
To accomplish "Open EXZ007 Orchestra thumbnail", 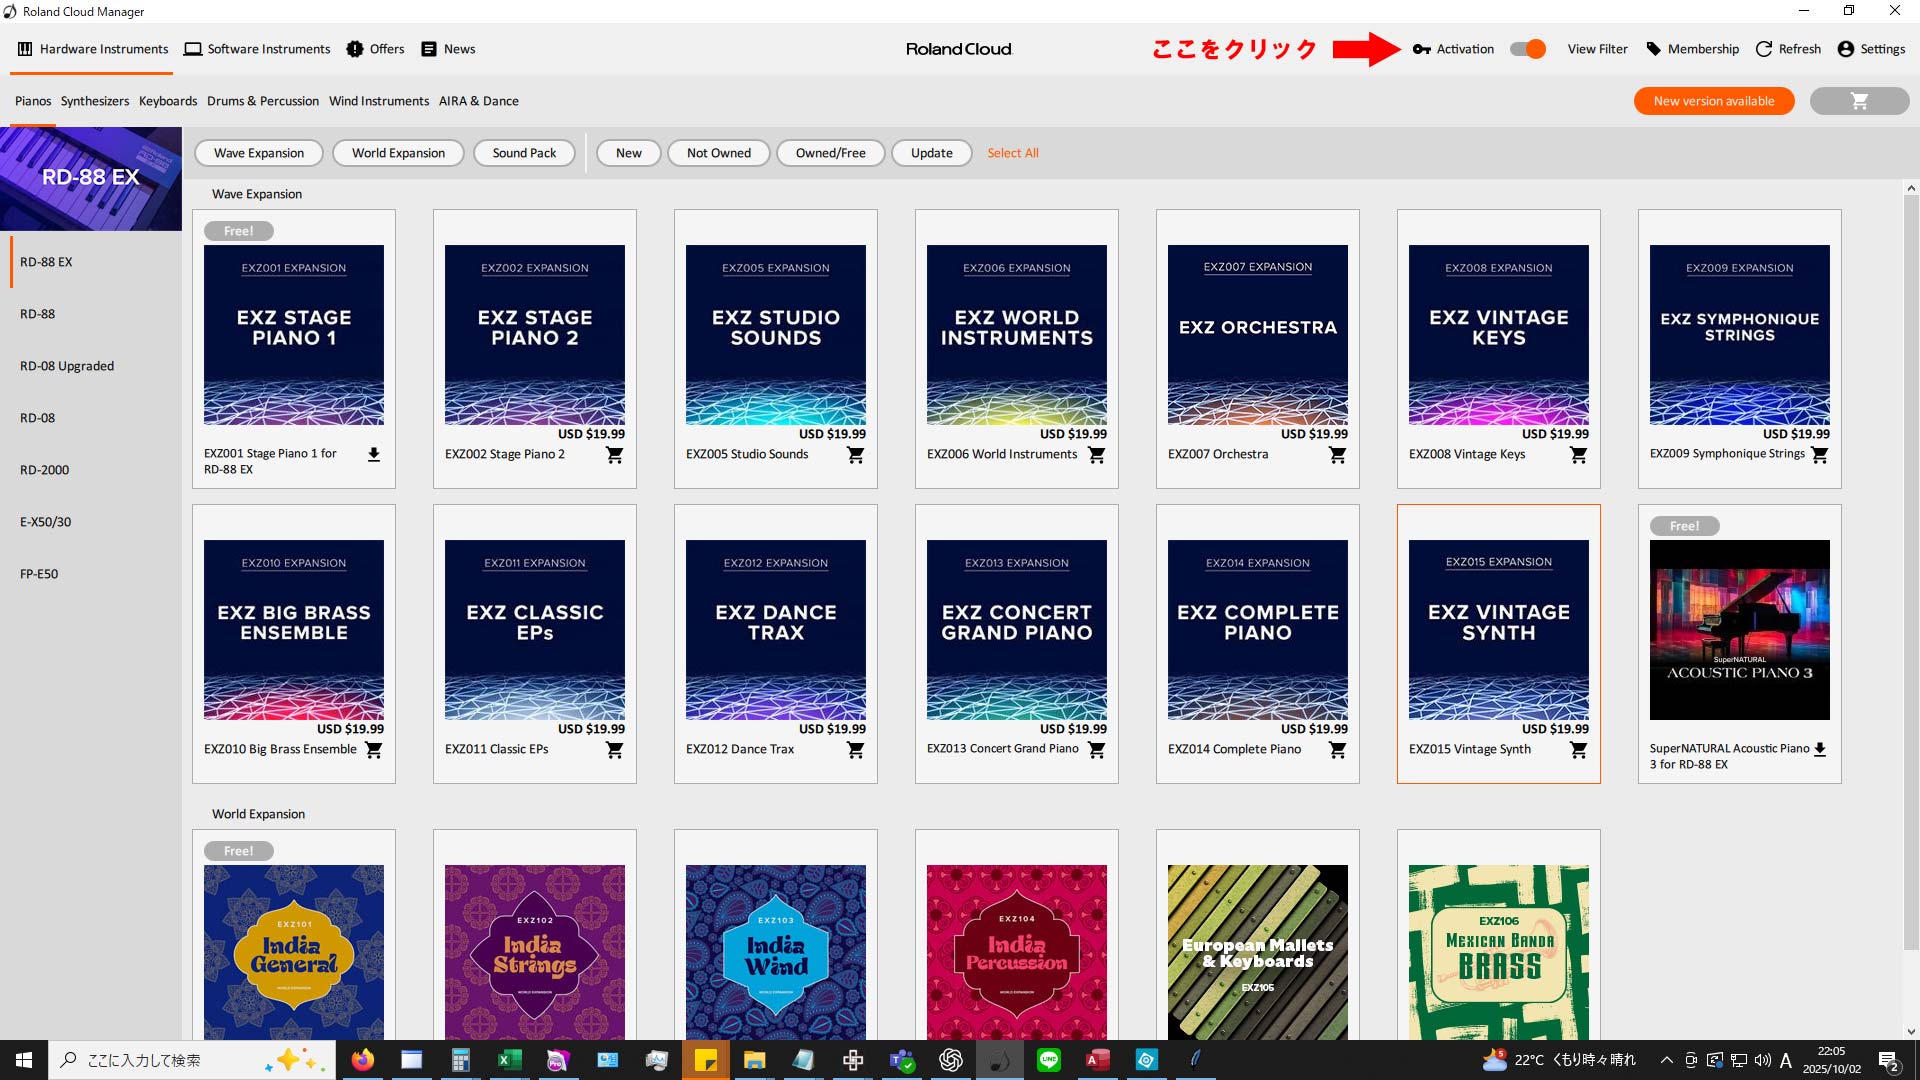I will 1257,335.
